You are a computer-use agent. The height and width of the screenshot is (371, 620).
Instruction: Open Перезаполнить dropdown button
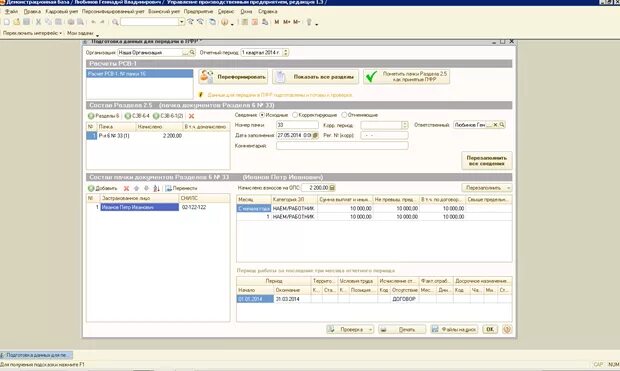(x=486, y=187)
